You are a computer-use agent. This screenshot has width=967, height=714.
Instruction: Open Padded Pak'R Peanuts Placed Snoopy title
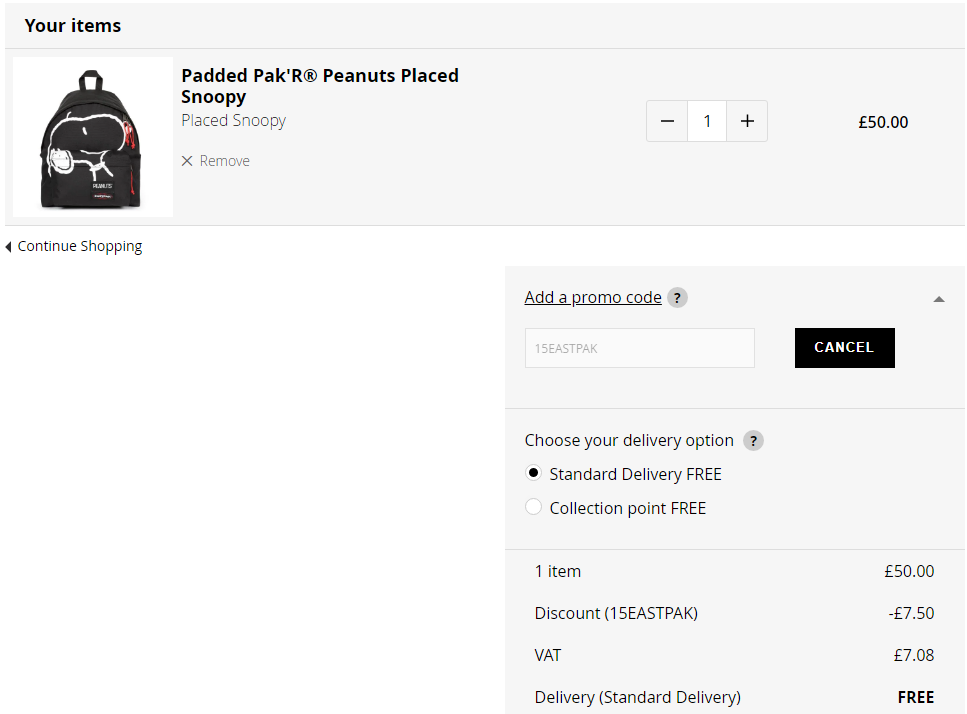(x=319, y=86)
